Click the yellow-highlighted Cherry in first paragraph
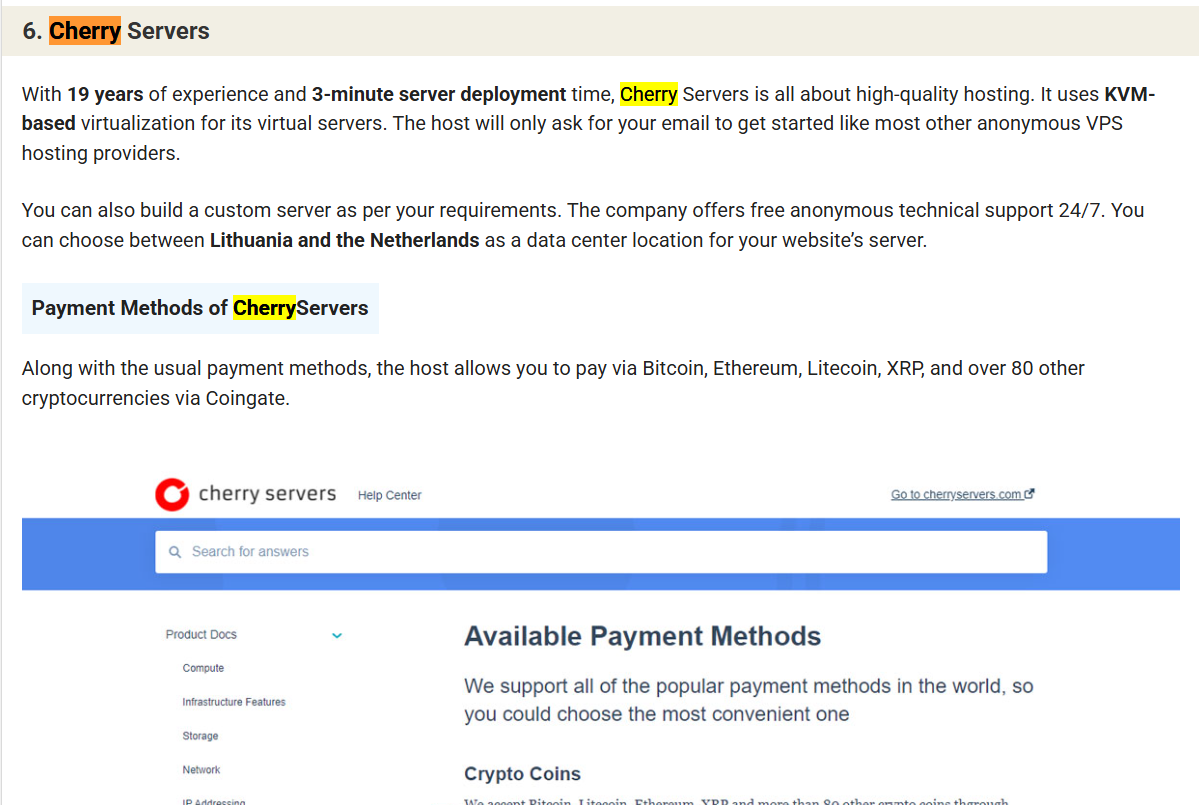 [x=648, y=95]
